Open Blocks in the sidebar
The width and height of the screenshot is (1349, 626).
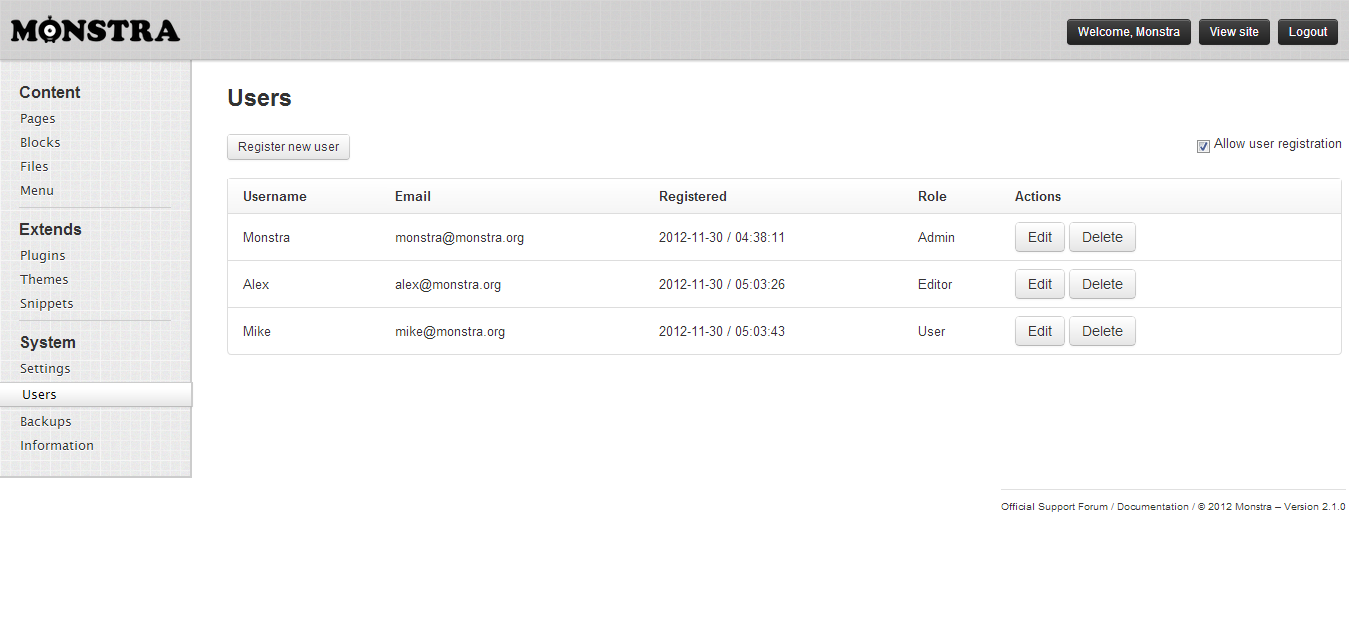40,142
